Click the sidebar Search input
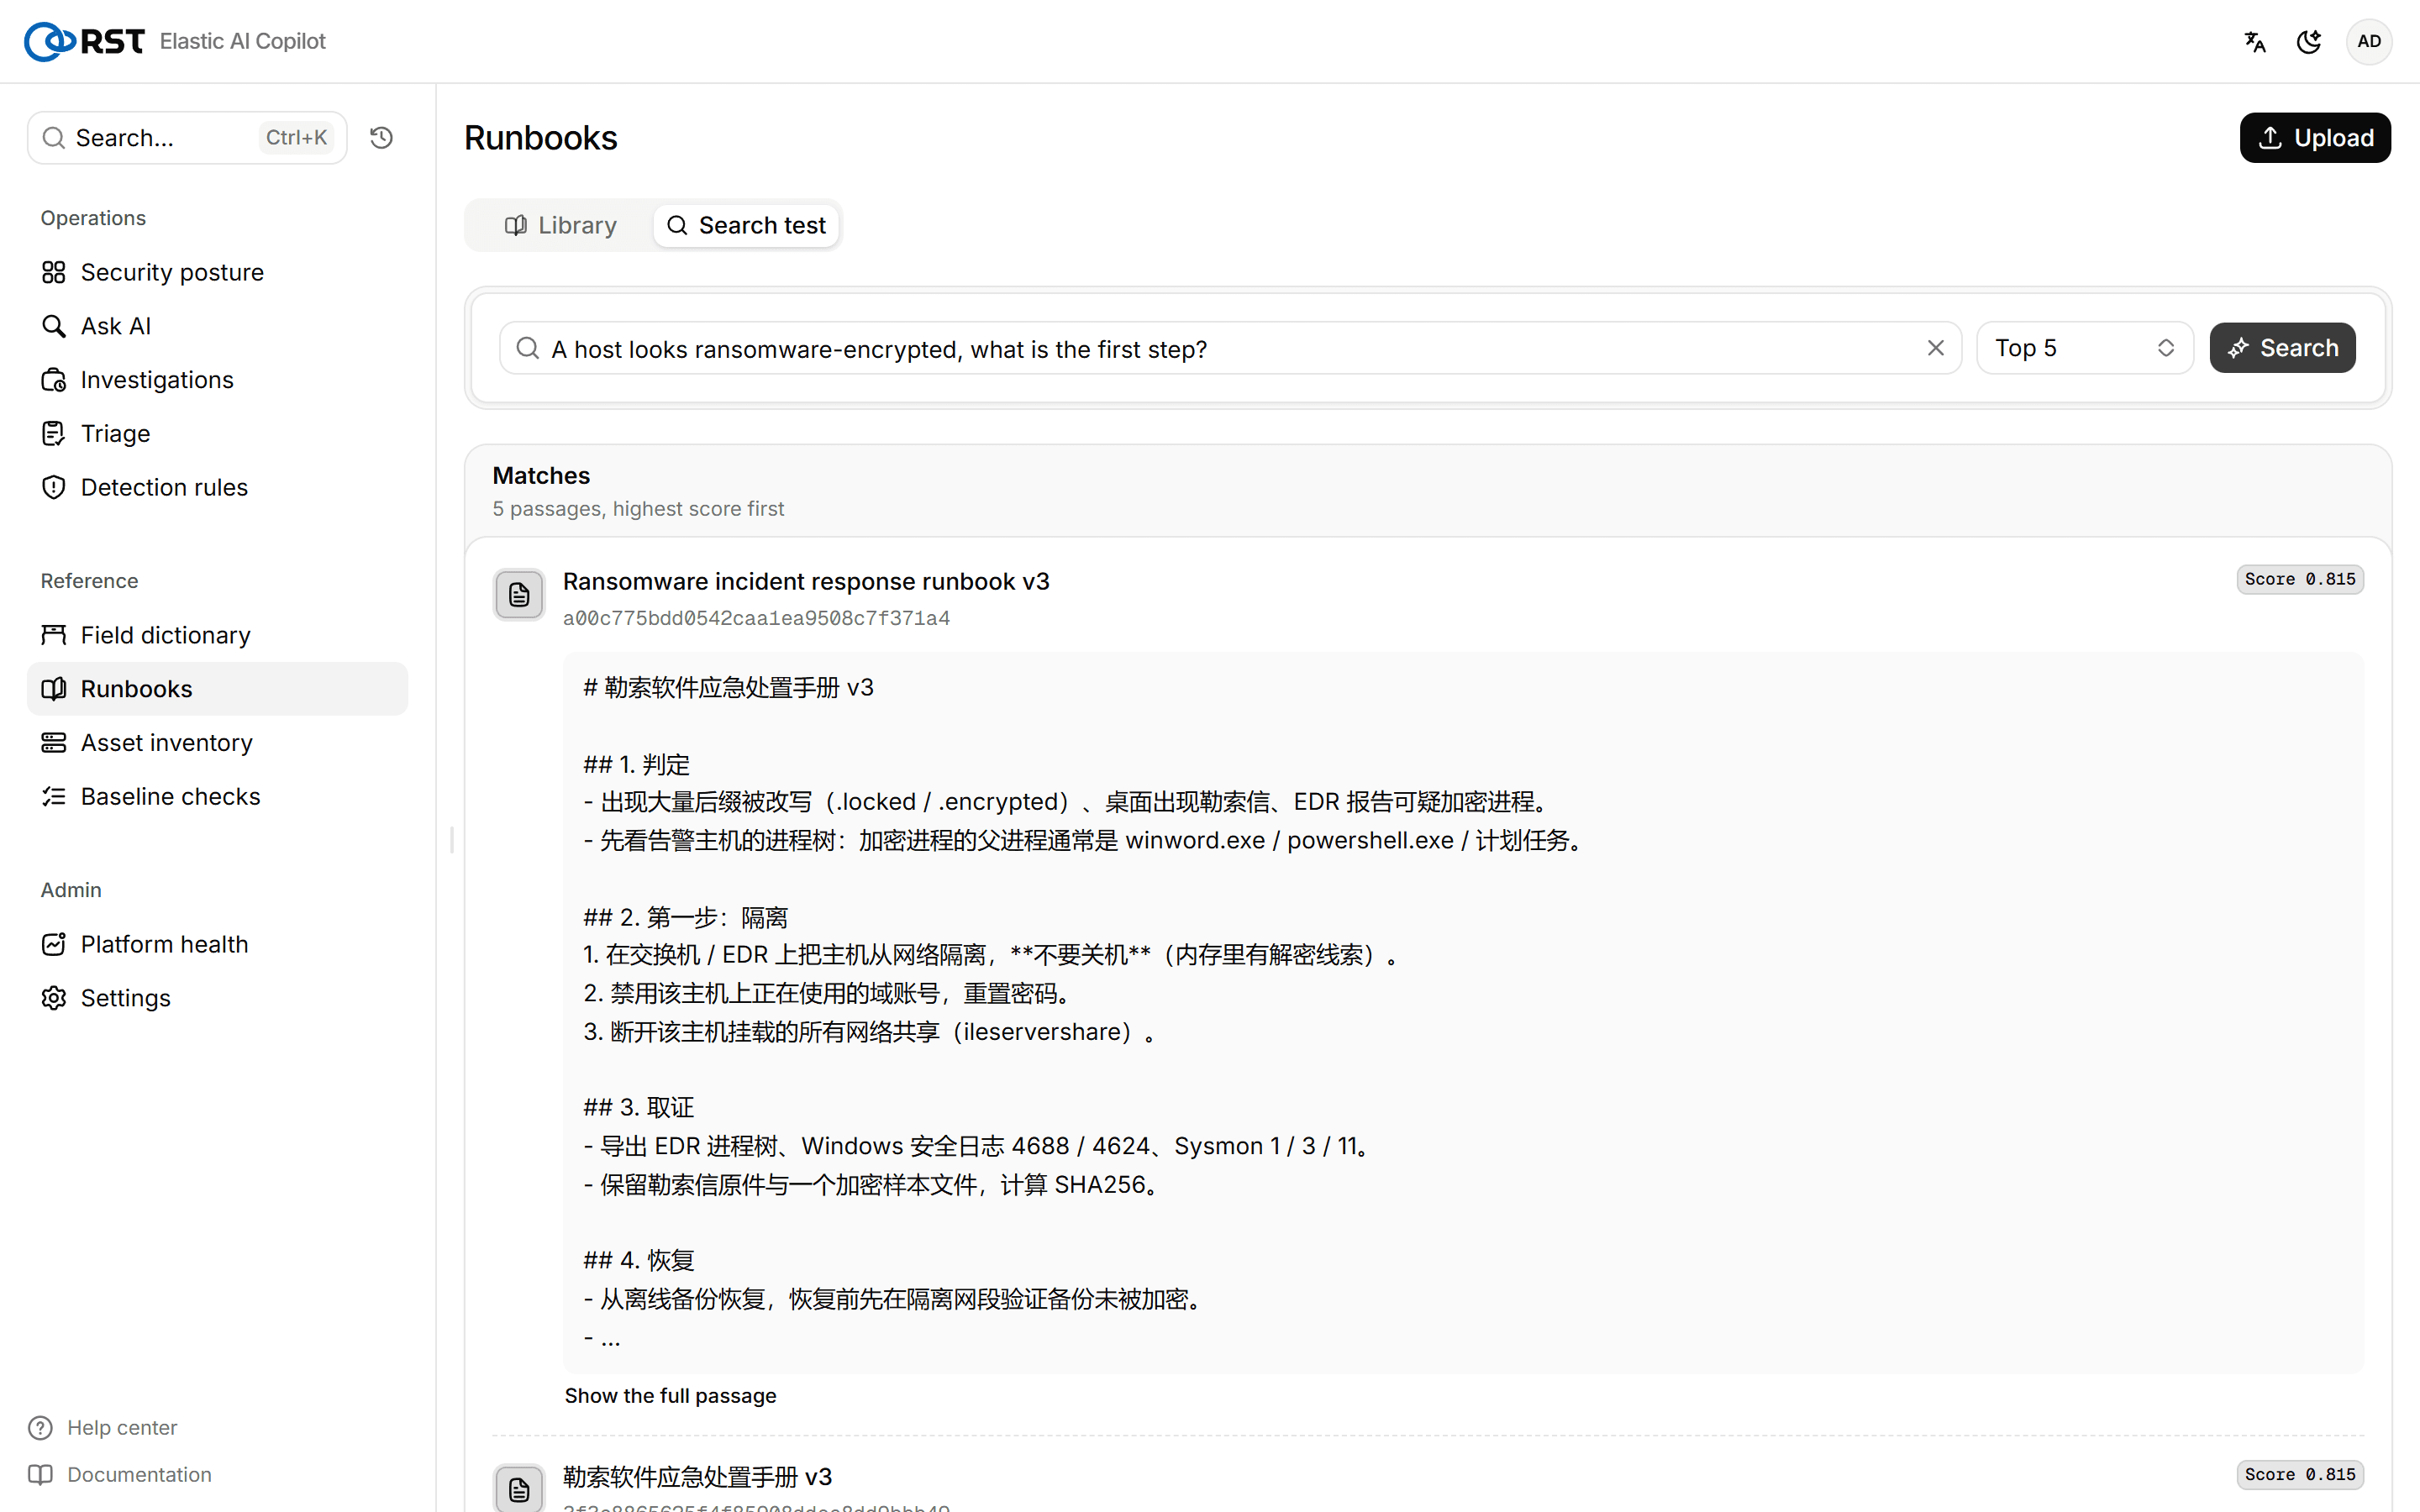The image size is (2420, 1512). click(187, 138)
